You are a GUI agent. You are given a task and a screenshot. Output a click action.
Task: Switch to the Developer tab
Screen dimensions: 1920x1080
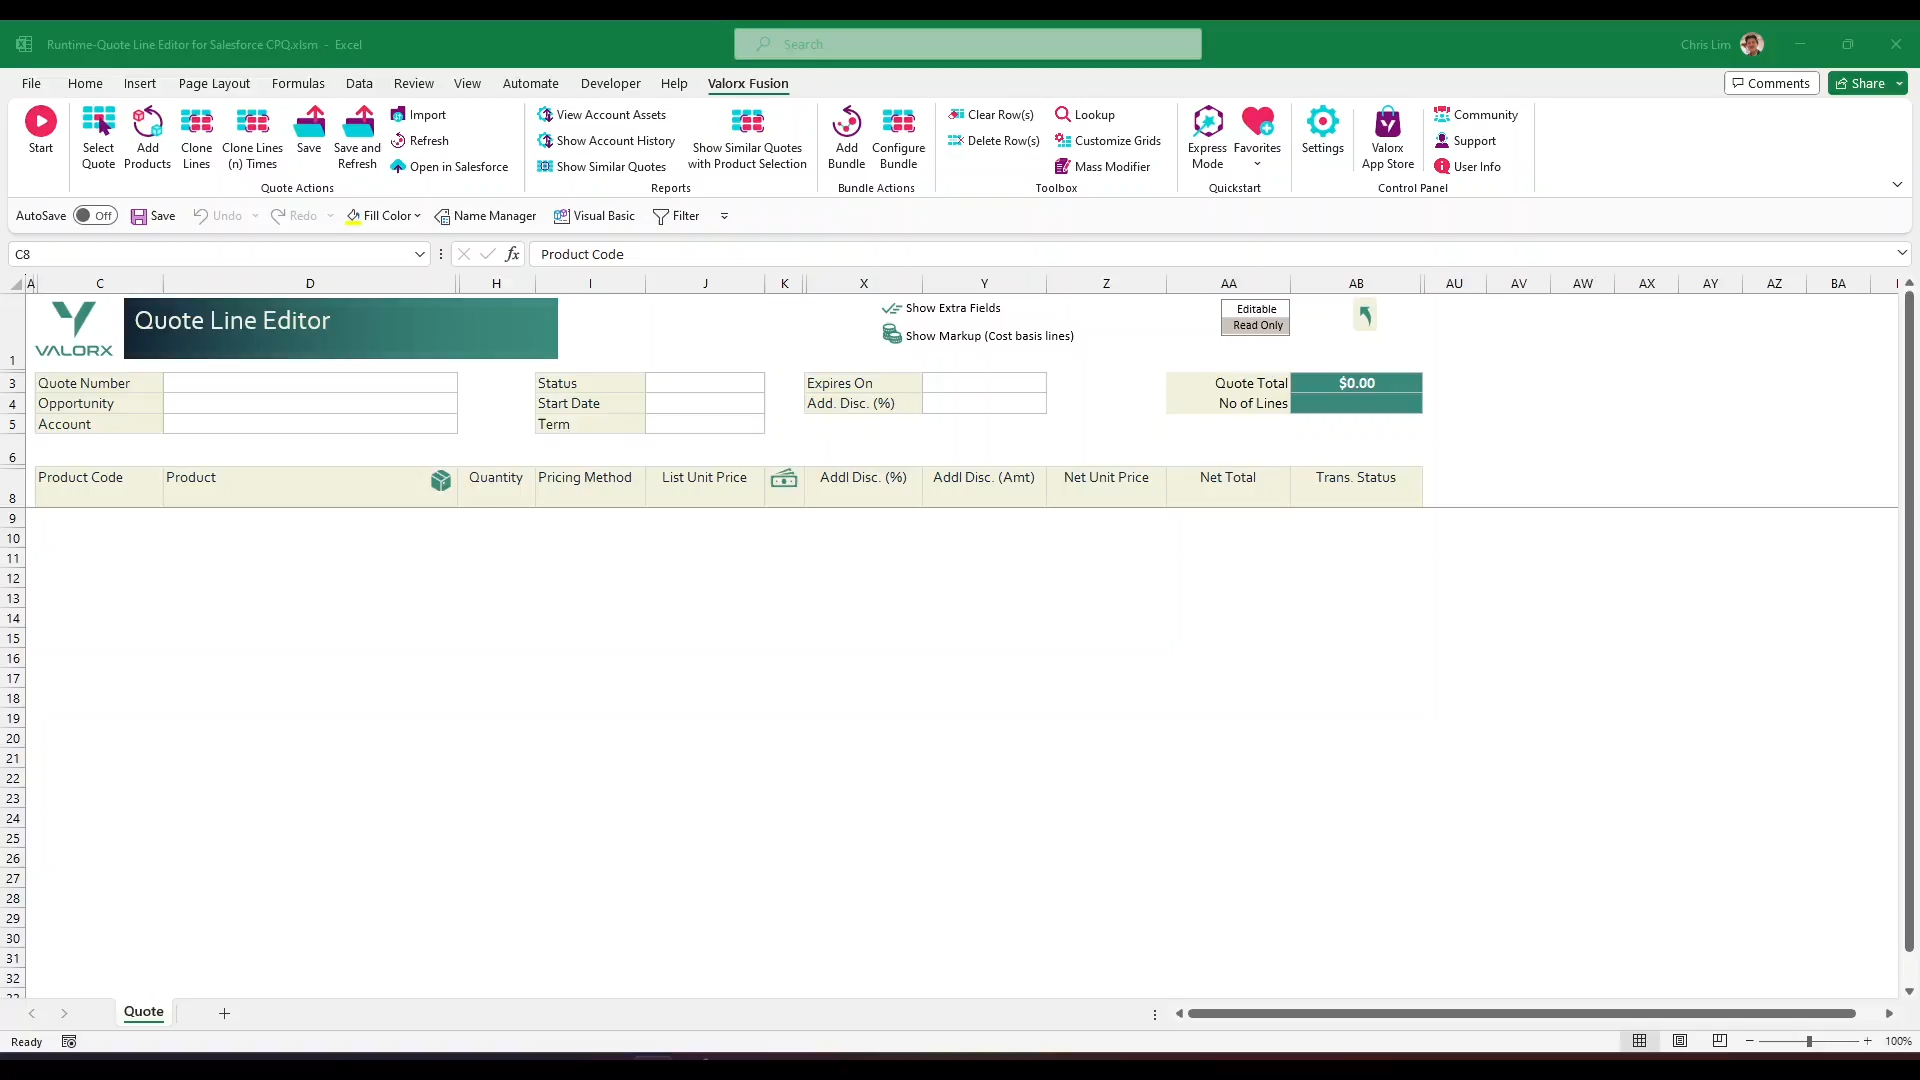coord(610,83)
